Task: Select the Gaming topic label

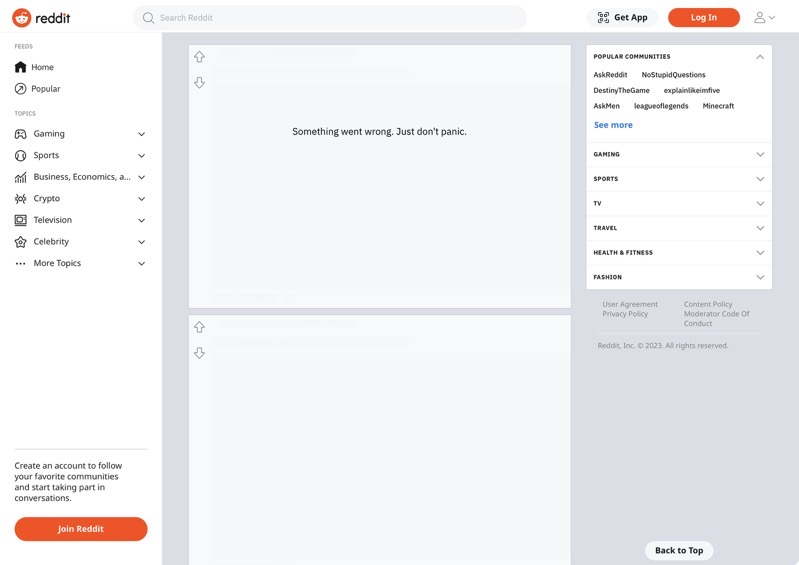Action: (x=49, y=134)
